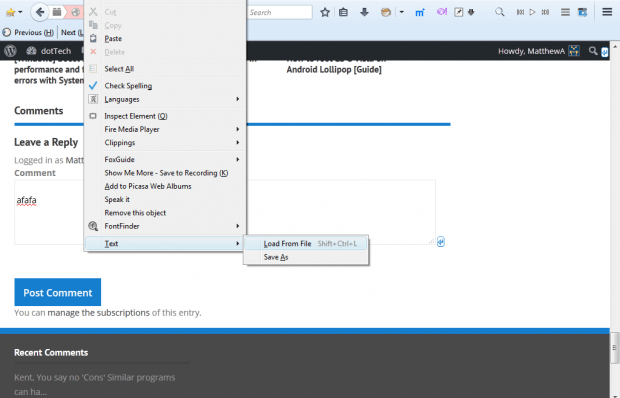Open the downloads arrow icon
The width and height of the screenshot is (620, 398).
click(x=364, y=12)
